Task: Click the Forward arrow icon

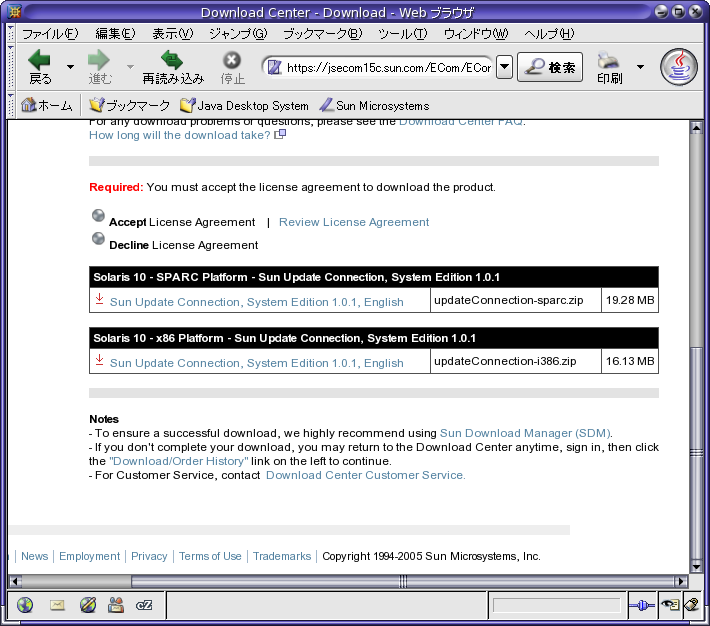Action: pos(99,60)
